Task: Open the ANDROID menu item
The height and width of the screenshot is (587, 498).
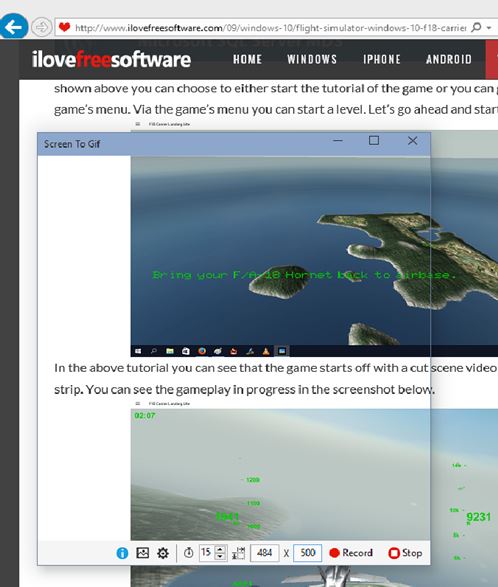Action: tap(449, 59)
